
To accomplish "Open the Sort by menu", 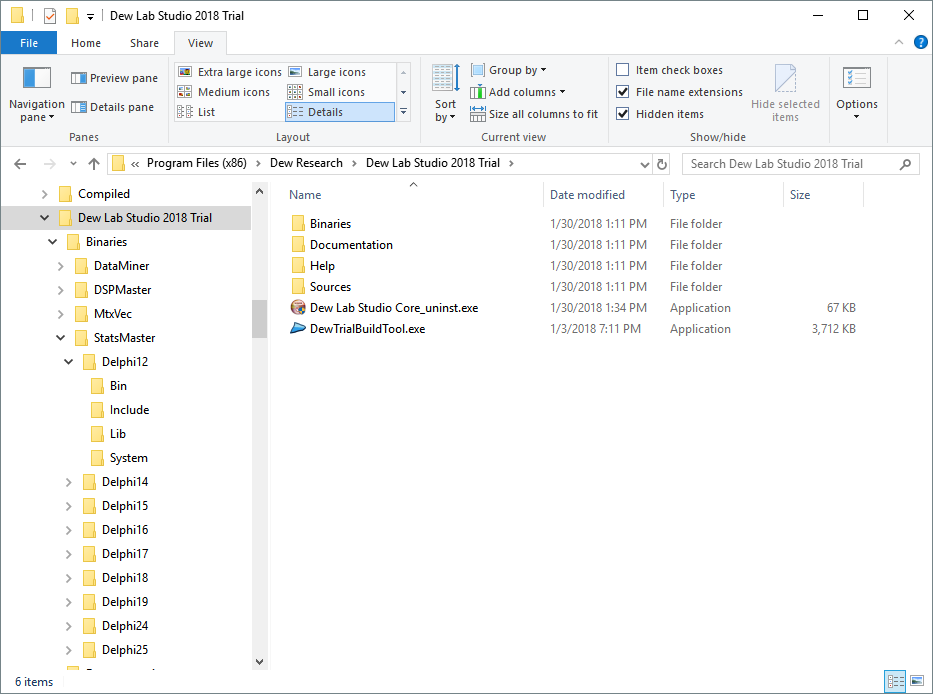I will tap(445, 94).
